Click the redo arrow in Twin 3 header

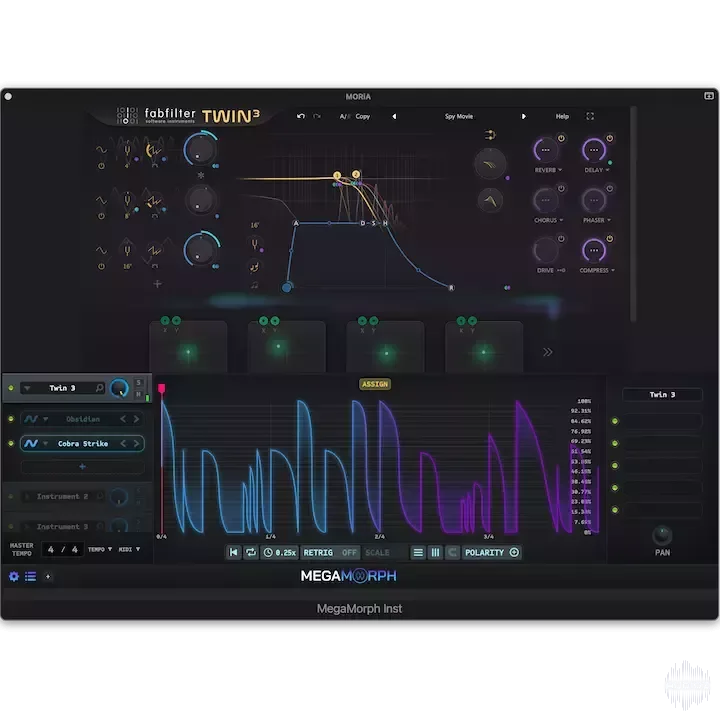[317, 116]
